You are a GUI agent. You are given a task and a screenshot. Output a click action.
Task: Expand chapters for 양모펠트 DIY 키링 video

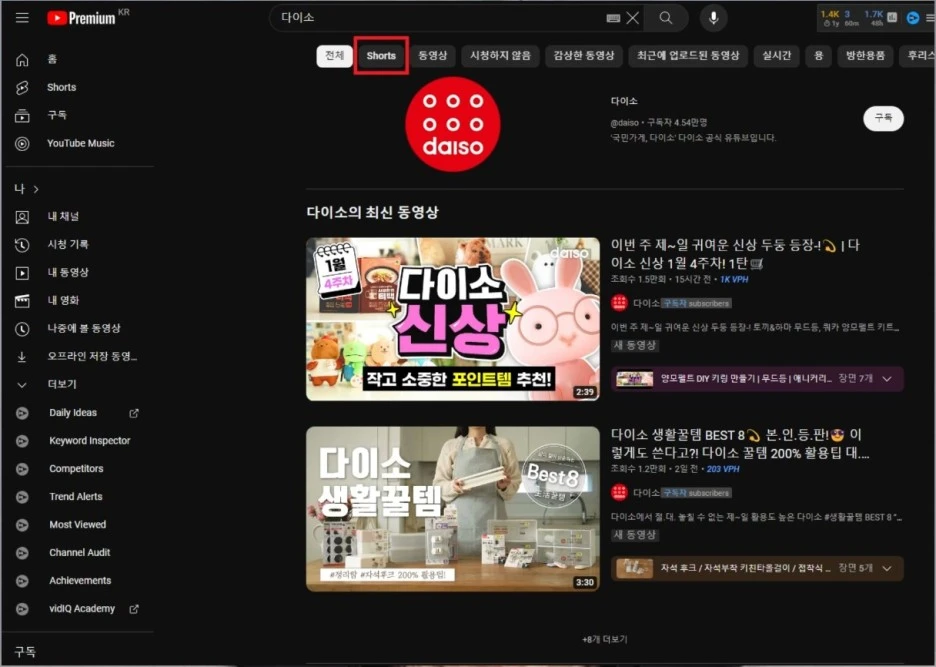887,379
